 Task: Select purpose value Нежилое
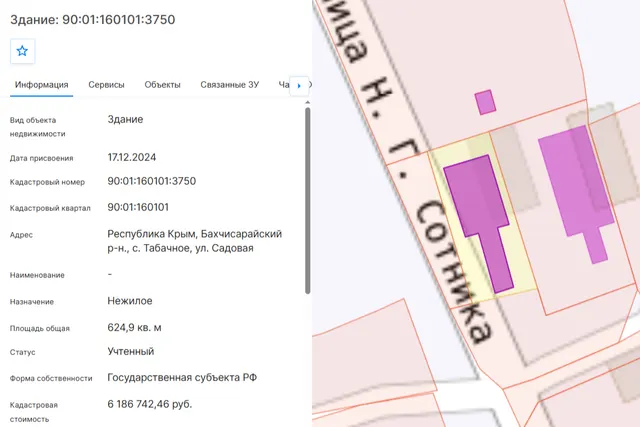tap(130, 301)
